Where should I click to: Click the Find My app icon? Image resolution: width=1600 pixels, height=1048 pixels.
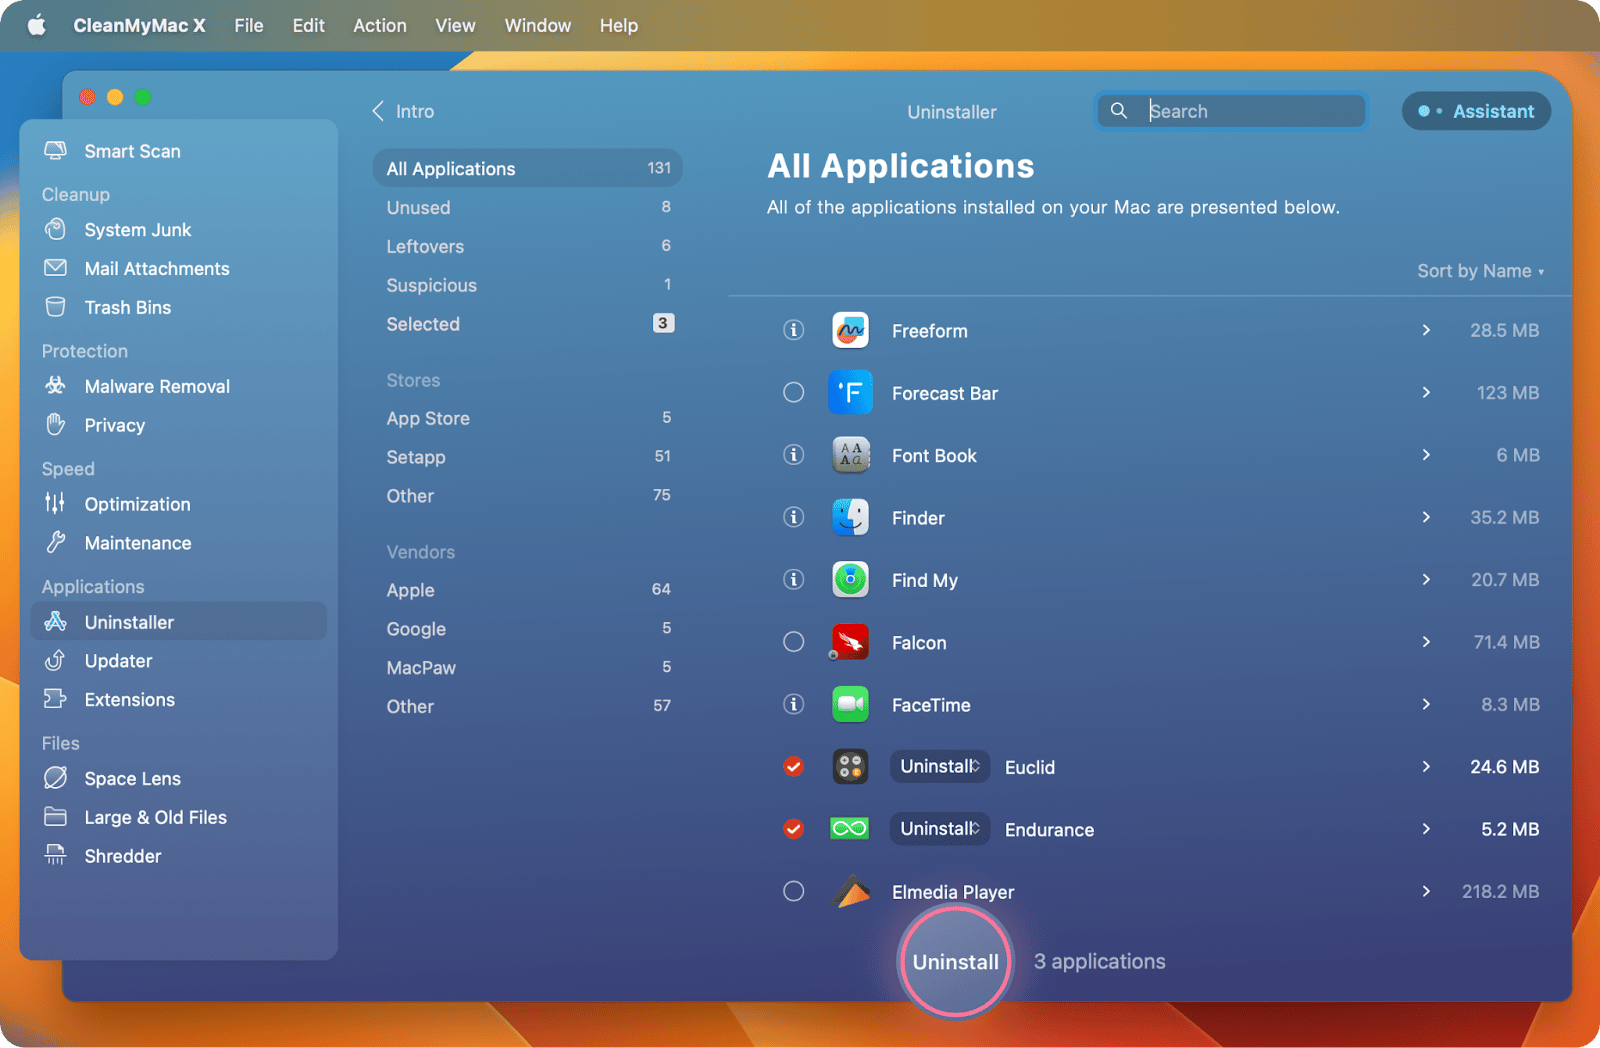850,579
